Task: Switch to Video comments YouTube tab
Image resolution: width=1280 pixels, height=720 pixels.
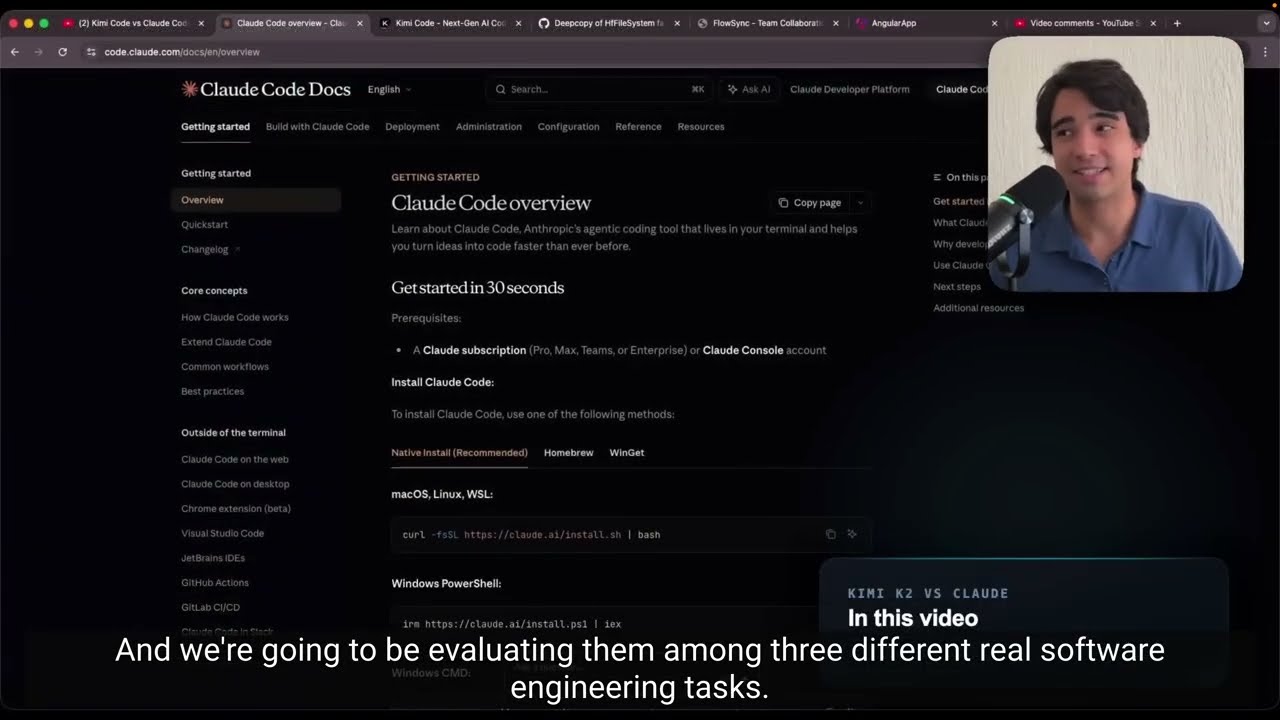Action: pyautogui.click(x=1085, y=23)
